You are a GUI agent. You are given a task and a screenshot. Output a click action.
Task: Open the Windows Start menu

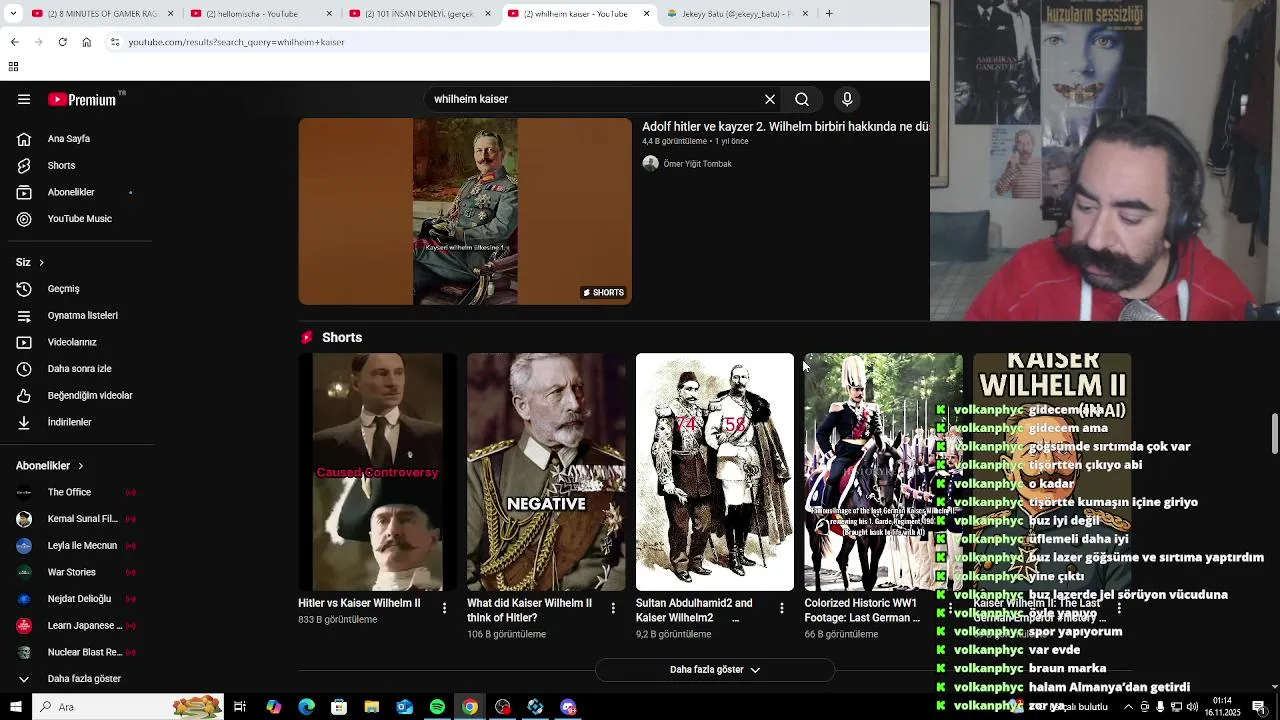tap(15, 707)
